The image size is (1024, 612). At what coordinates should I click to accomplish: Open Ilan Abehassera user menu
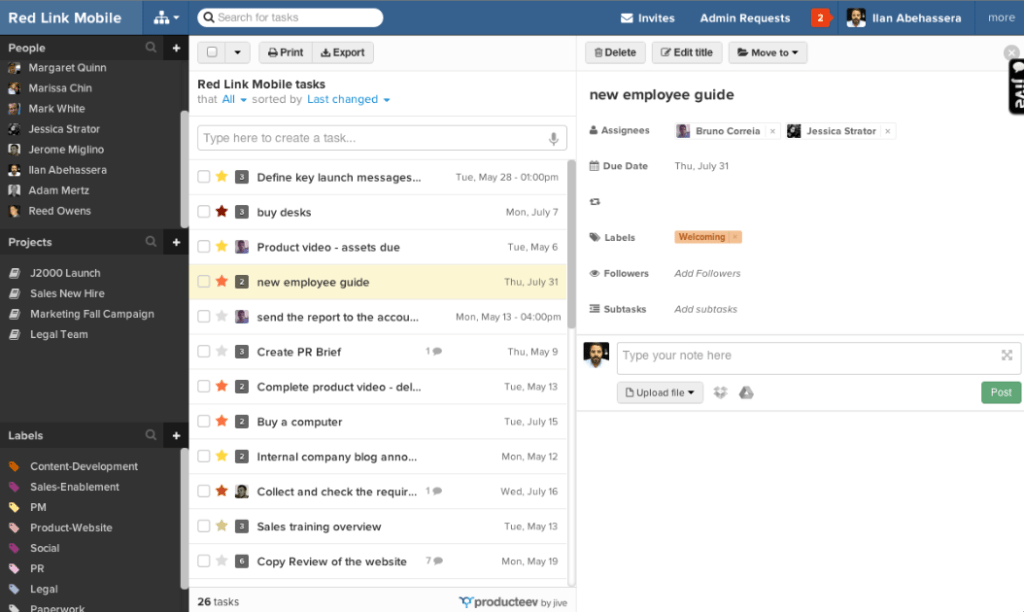pos(904,18)
